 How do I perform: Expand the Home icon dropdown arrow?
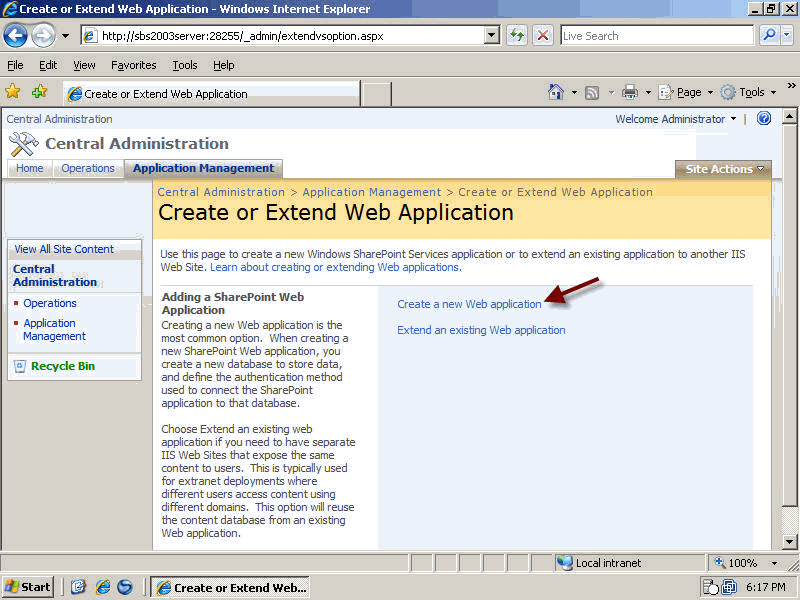tap(574, 92)
